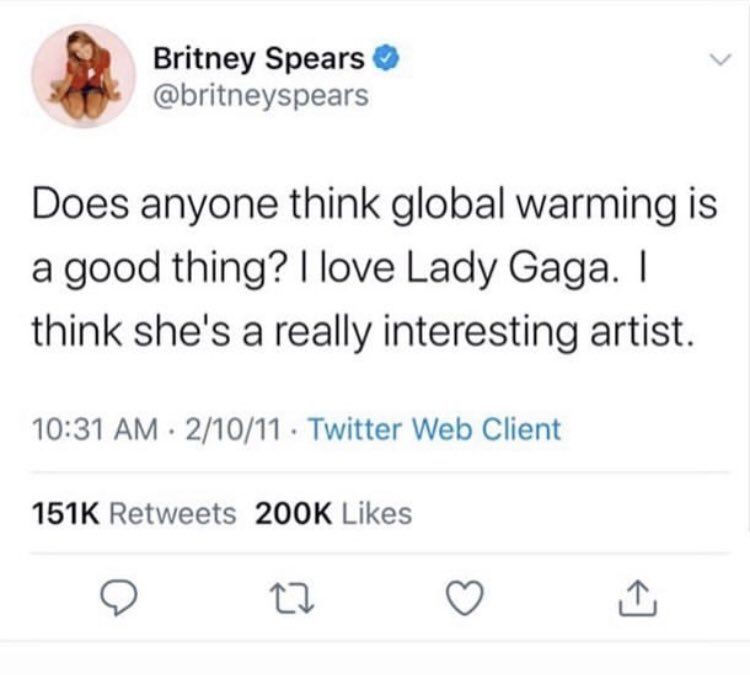This screenshot has height=675, width=750.
Task: Click the reply speech bubble icon
Action: click(x=119, y=598)
